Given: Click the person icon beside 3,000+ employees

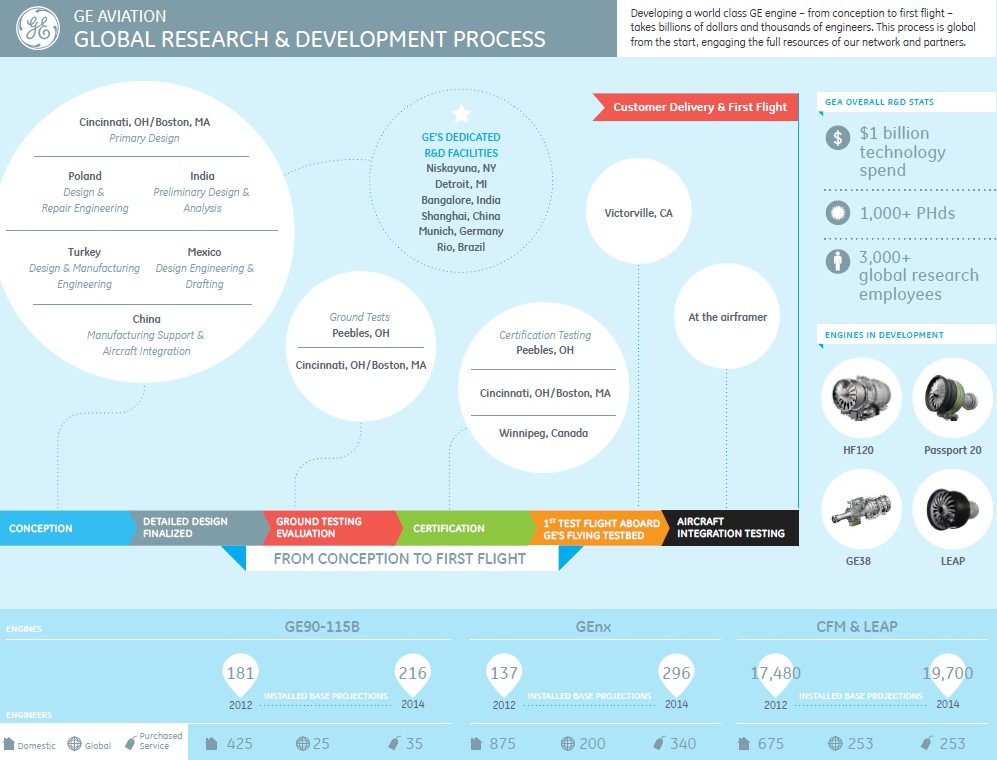Looking at the screenshot, I should pos(837,261).
